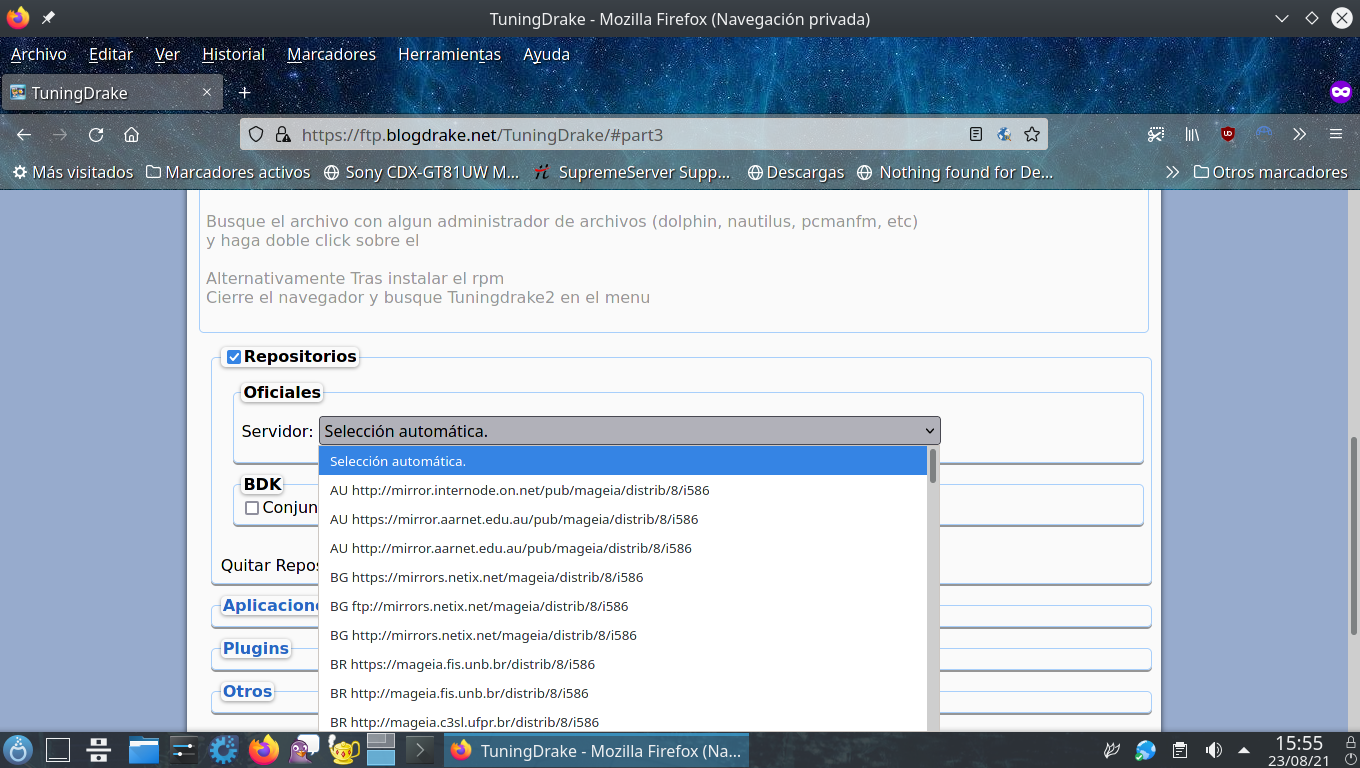Open the uBlock Origin extension
Image resolution: width=1360 pixels, height=768 pixels.
1228,134
